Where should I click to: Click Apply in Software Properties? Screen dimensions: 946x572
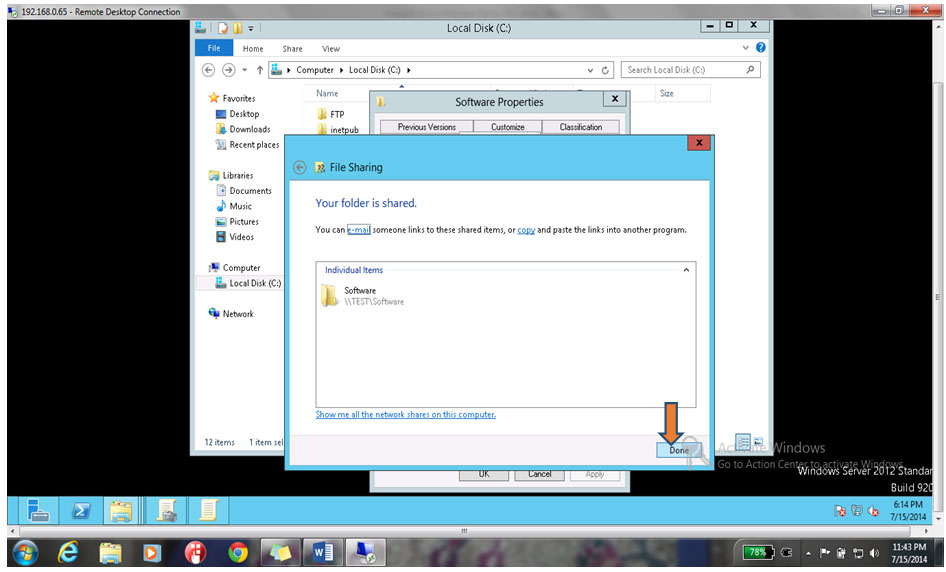click(594, 474)
